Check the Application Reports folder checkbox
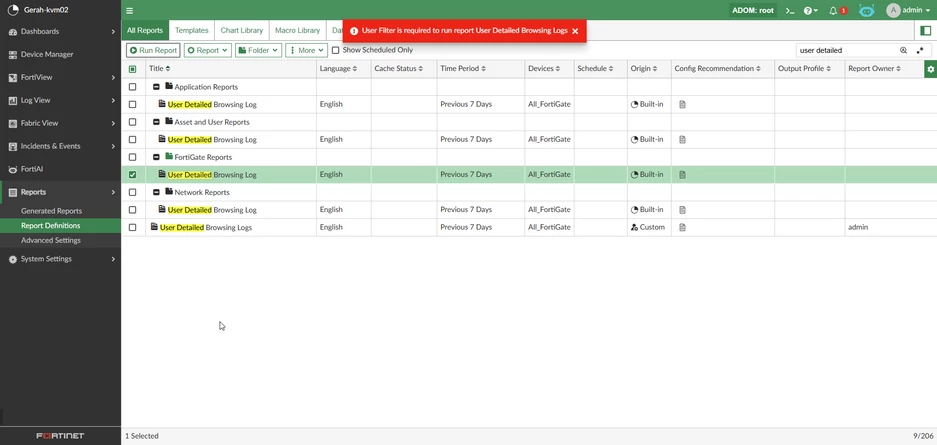The image size is (937, 445). pos(133,87)
